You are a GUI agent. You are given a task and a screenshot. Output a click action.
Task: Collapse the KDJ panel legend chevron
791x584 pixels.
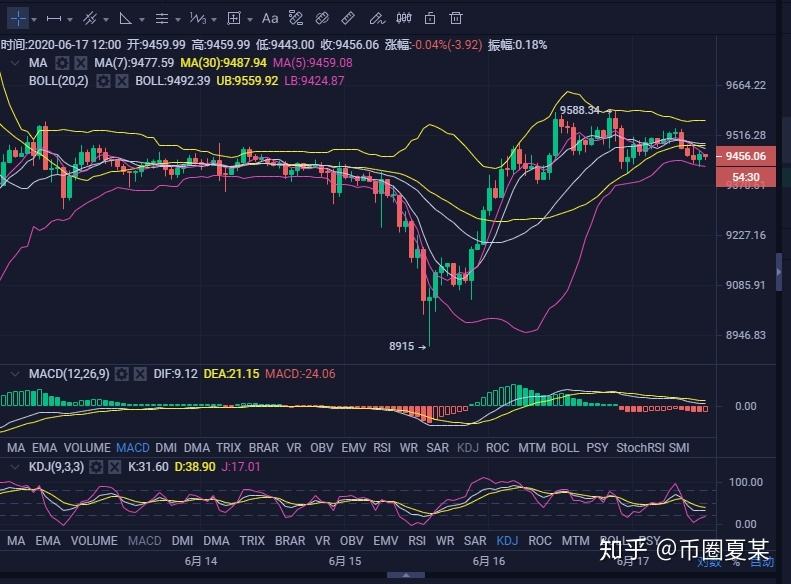[x=15, y=467]
